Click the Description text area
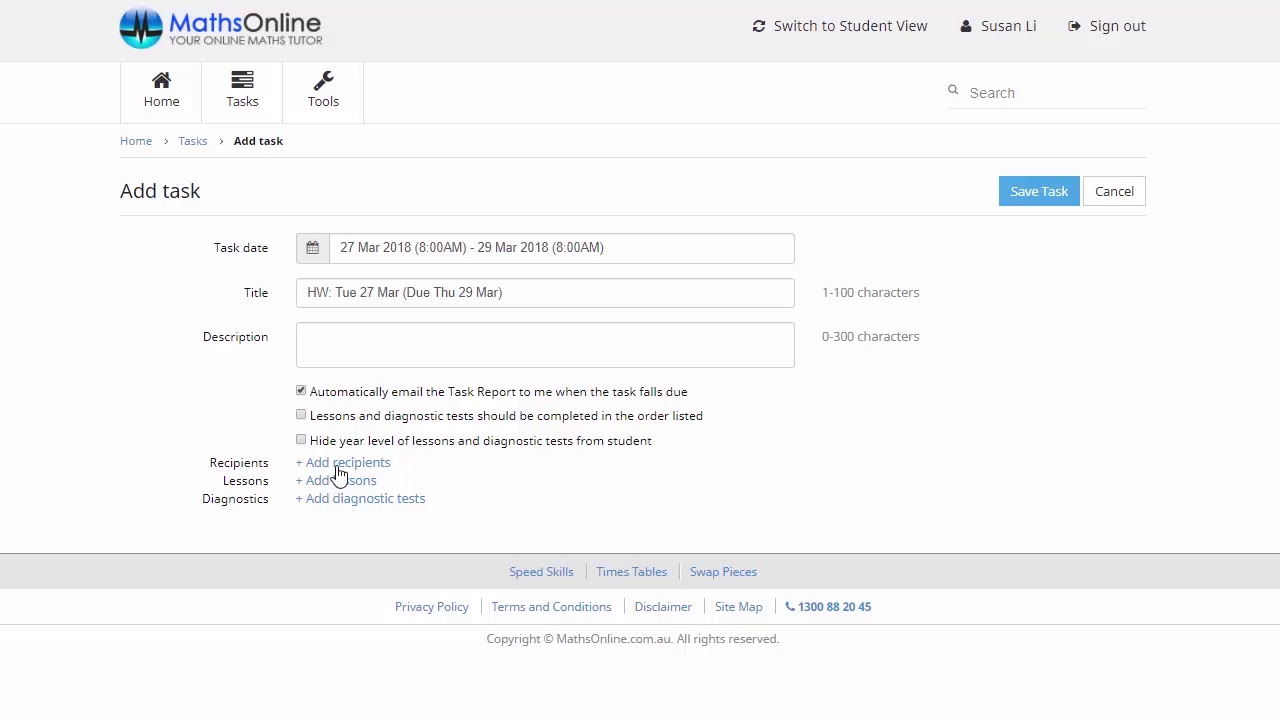 coord(545,345)
